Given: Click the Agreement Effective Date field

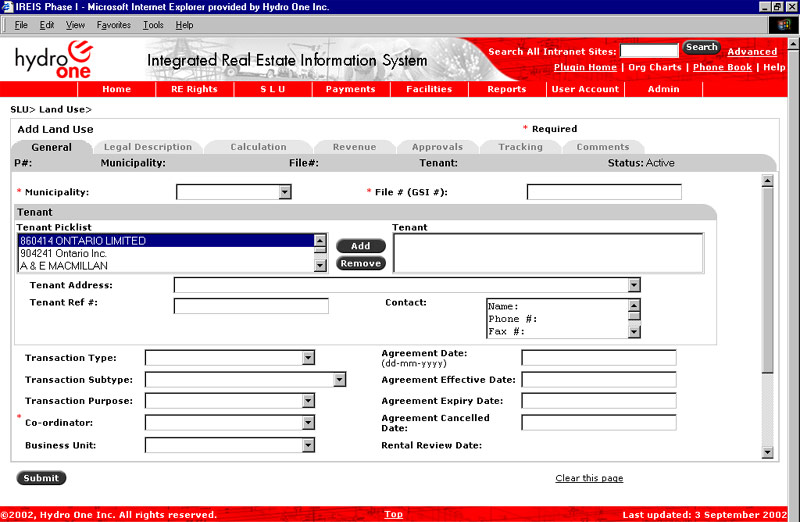Looking at the screenshot, I should click(x=599, y=380).
